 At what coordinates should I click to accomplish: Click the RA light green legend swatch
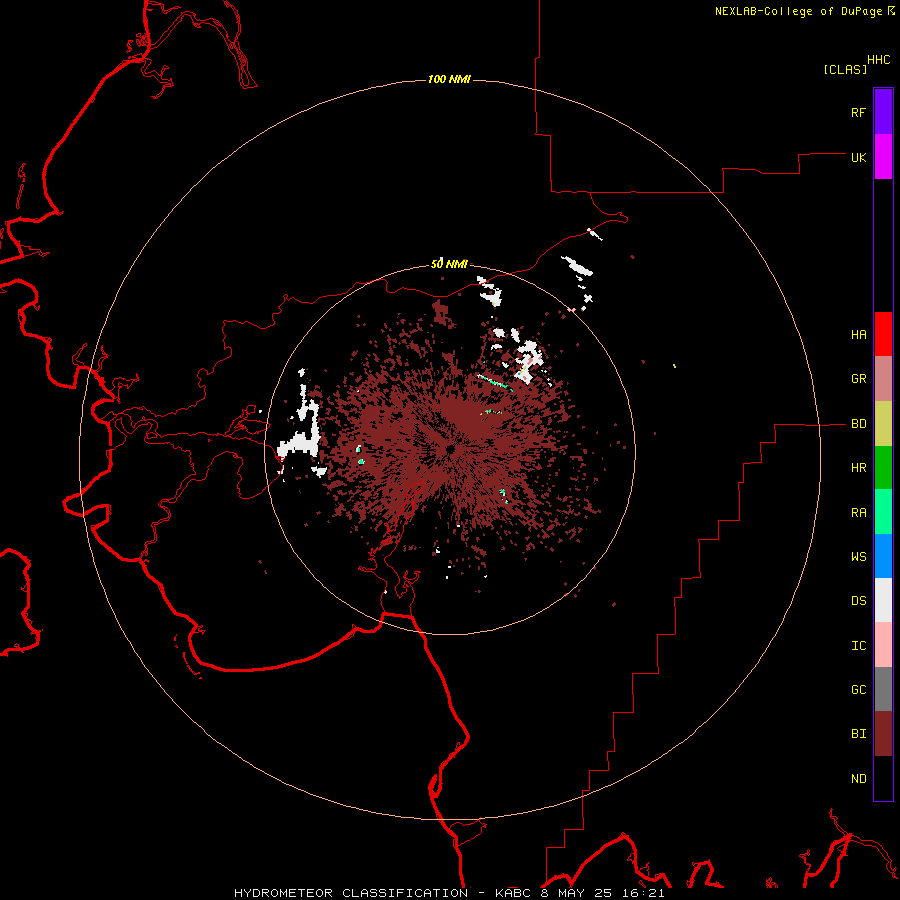(883, 512)
